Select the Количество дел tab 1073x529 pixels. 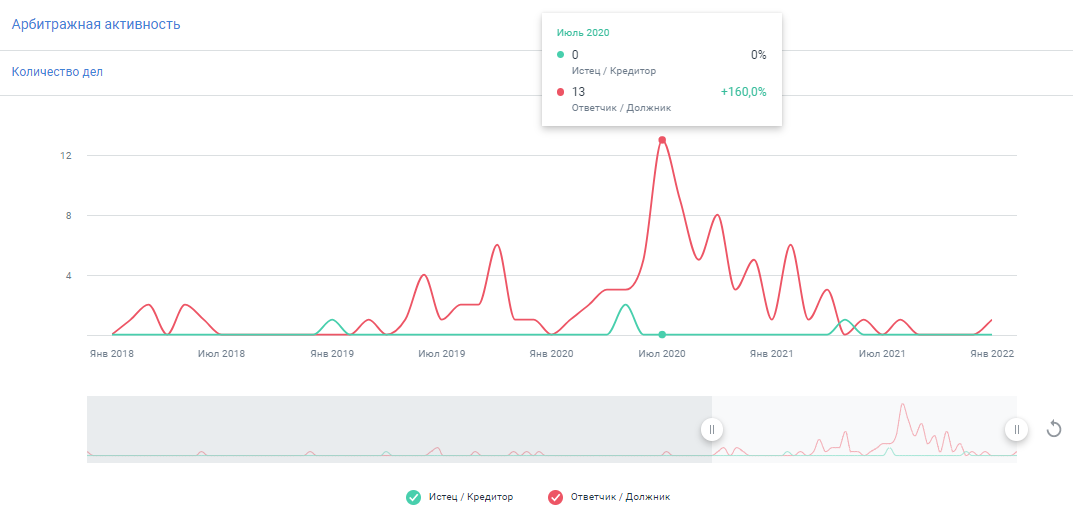tap(57, 72)
